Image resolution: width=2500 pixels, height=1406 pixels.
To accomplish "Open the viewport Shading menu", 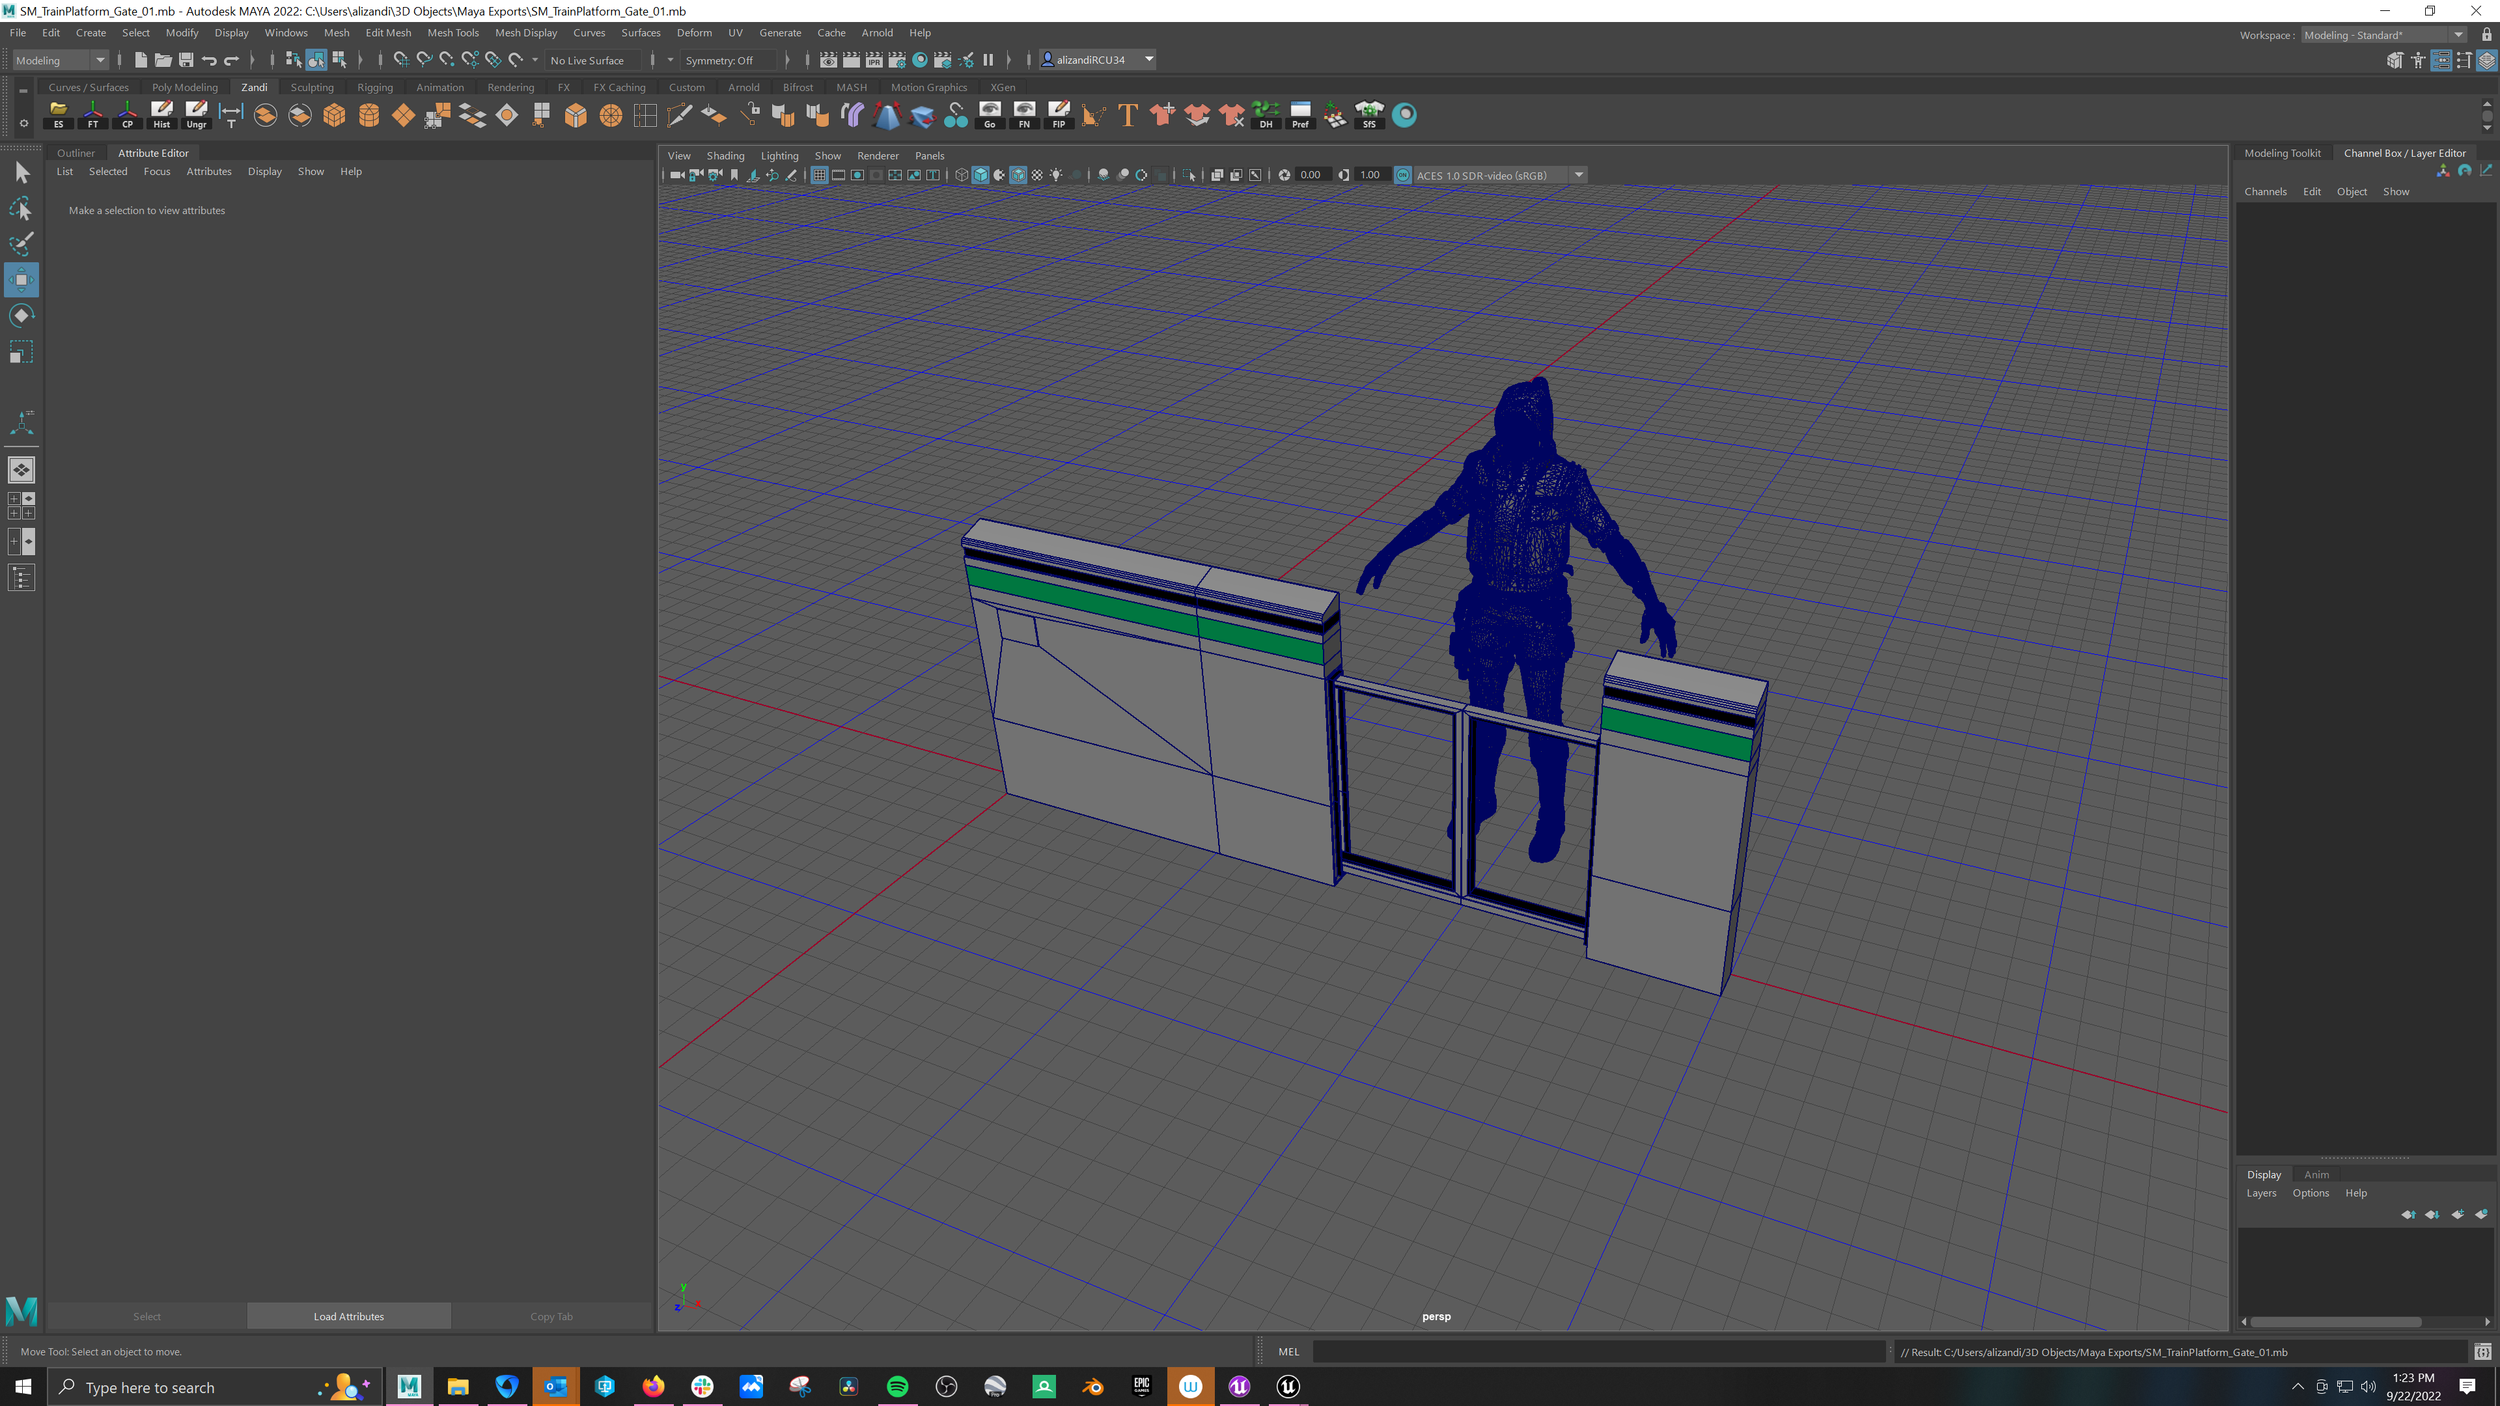I will (x=725, y=156).
